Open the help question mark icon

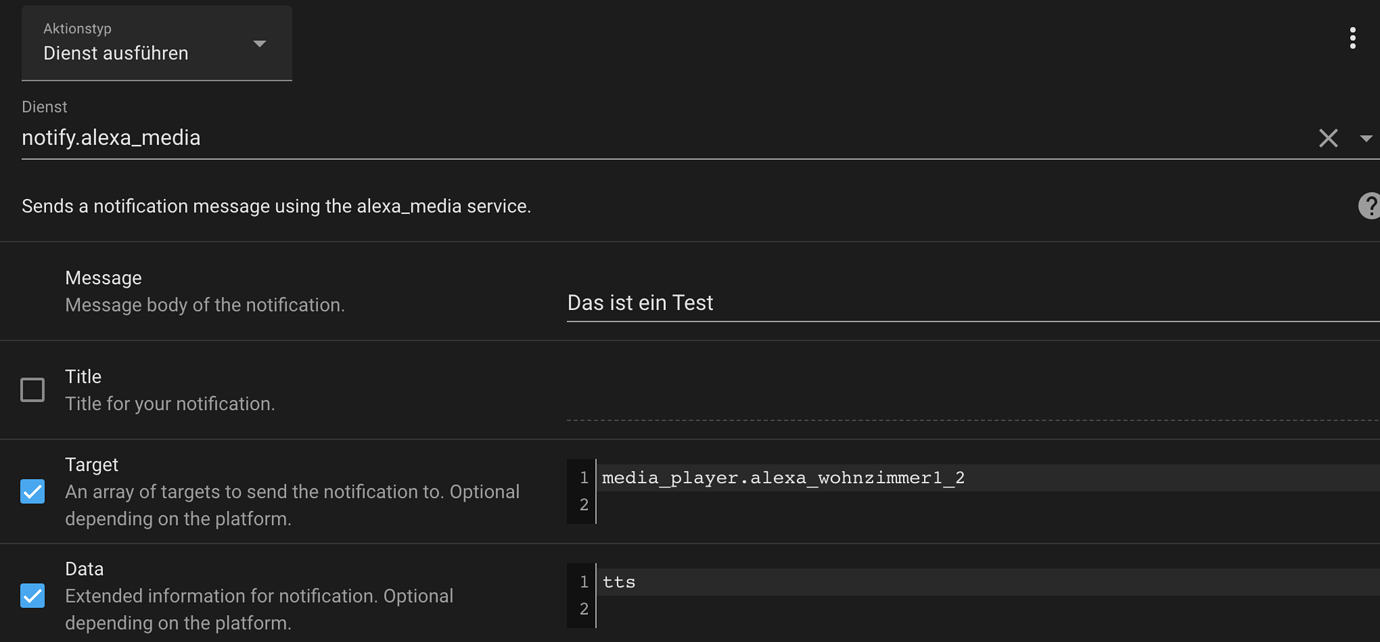[x=1369, y=206]
